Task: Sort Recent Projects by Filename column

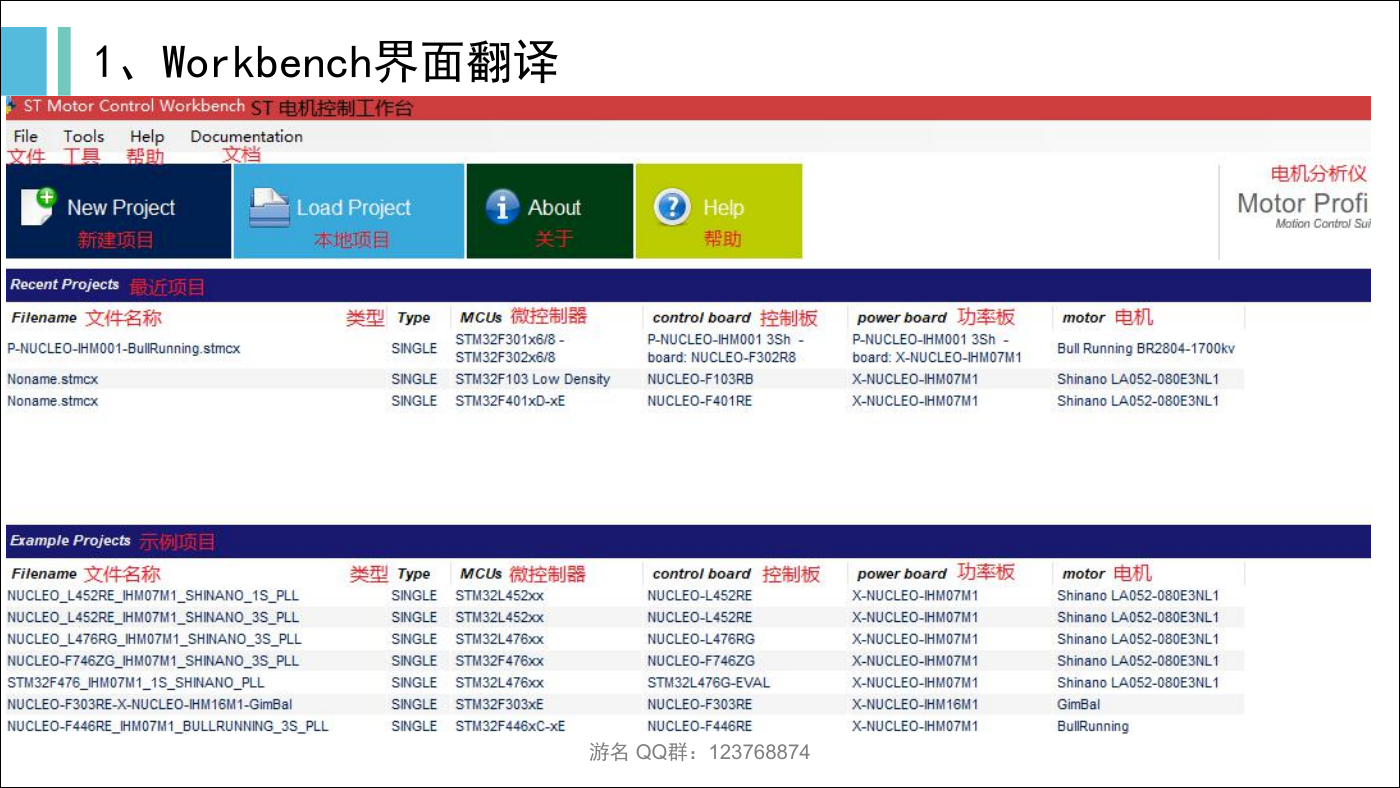Action: tap(44, 318)
